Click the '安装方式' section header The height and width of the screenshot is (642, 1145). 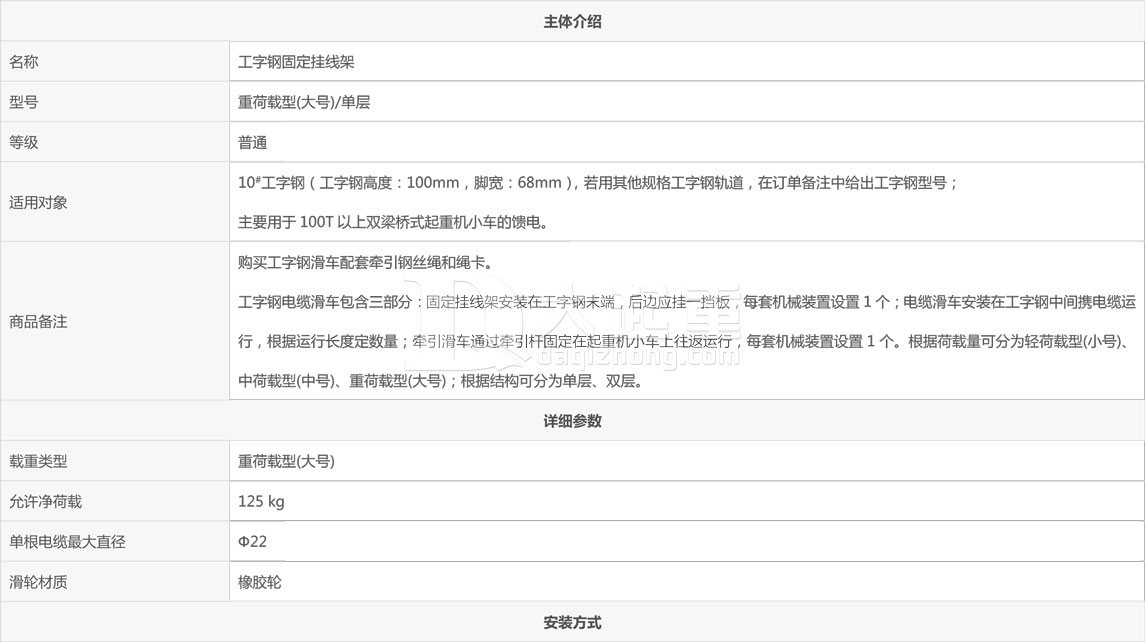click(572, 622)
